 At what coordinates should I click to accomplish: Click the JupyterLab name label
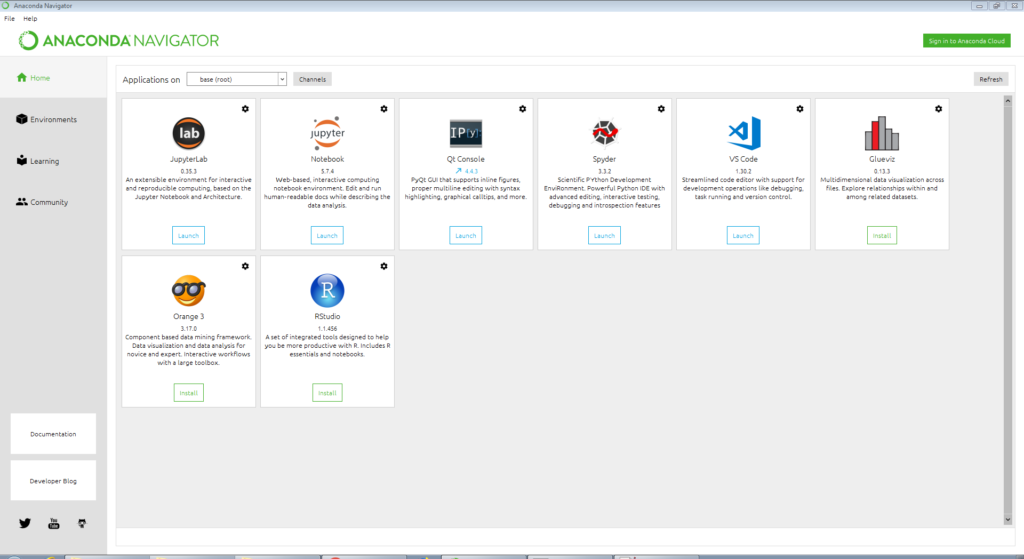pos(189,159)
